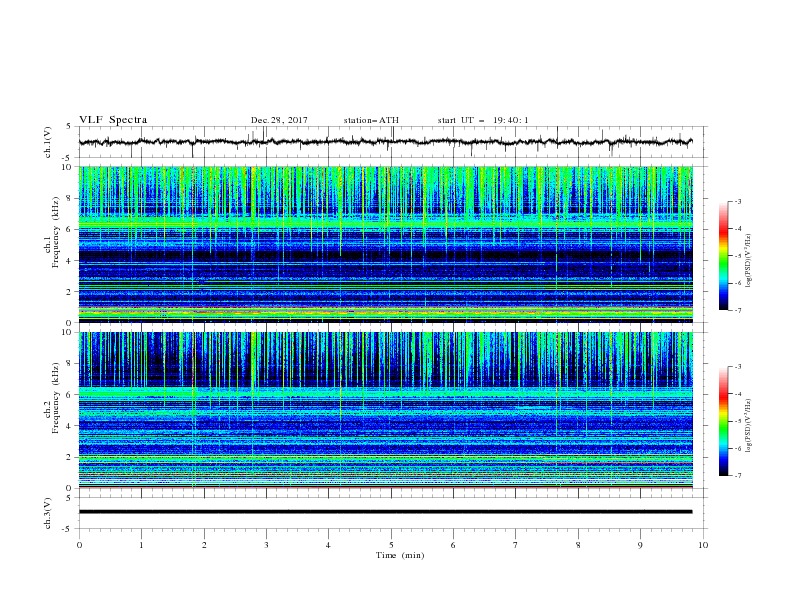This screenshot has height=612, width=792.
Task: Click the "6" tick on Time axis
Action: point(453,545)
